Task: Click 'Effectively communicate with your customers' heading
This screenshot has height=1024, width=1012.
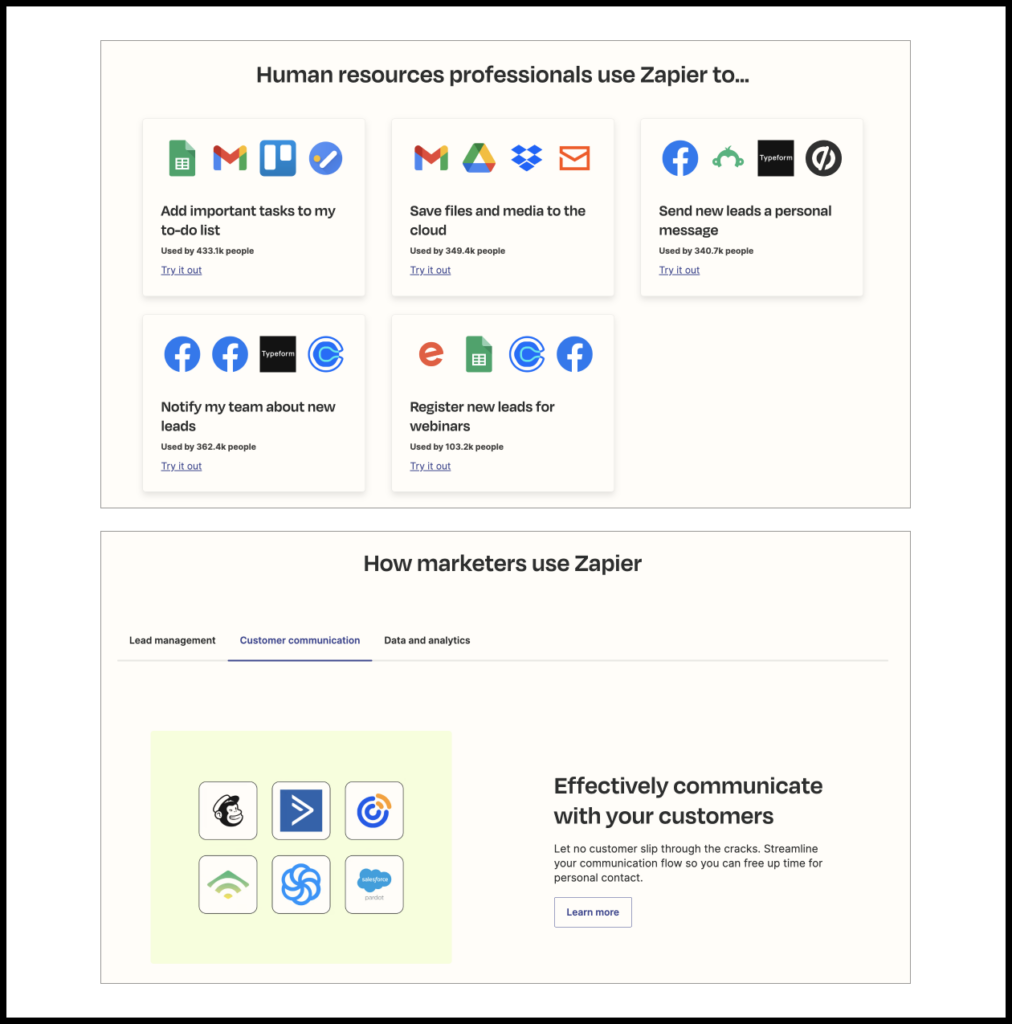Action: click(688, 801)
